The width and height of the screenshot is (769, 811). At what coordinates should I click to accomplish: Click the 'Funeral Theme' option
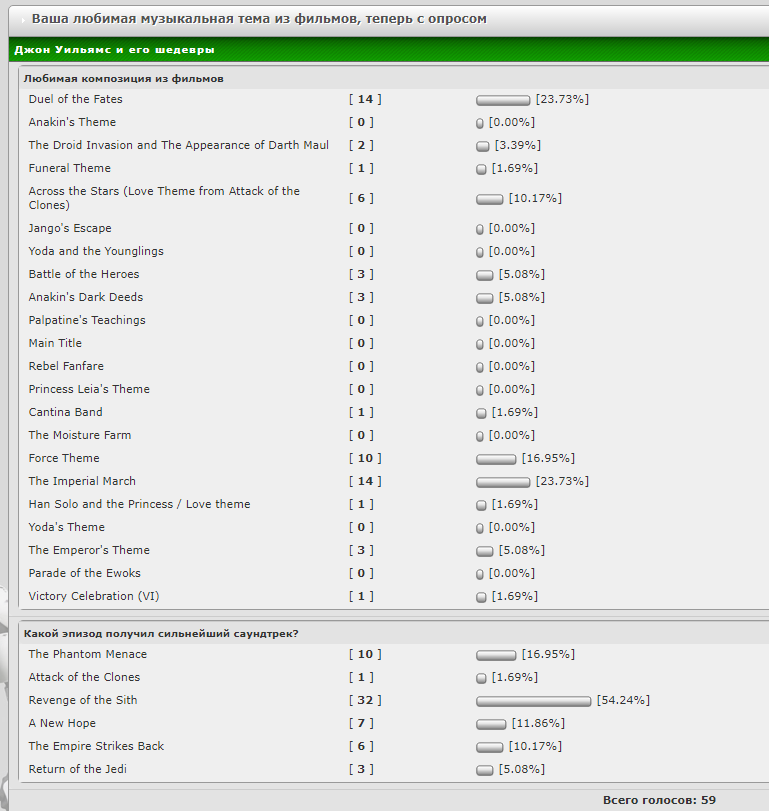click(x=70, y=168)
